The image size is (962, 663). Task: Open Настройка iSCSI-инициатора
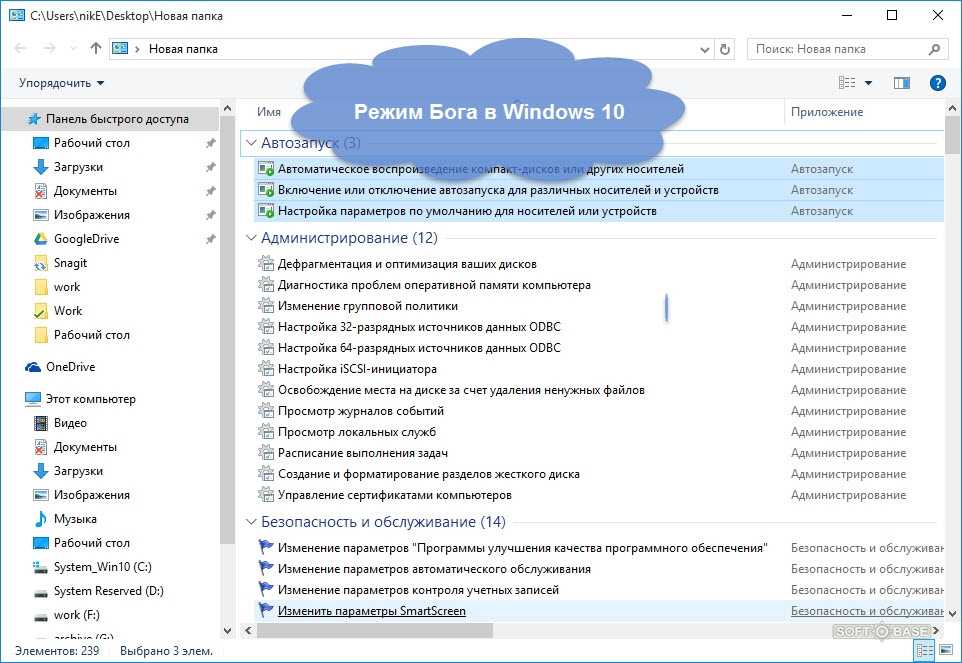(x=357, y=369)
